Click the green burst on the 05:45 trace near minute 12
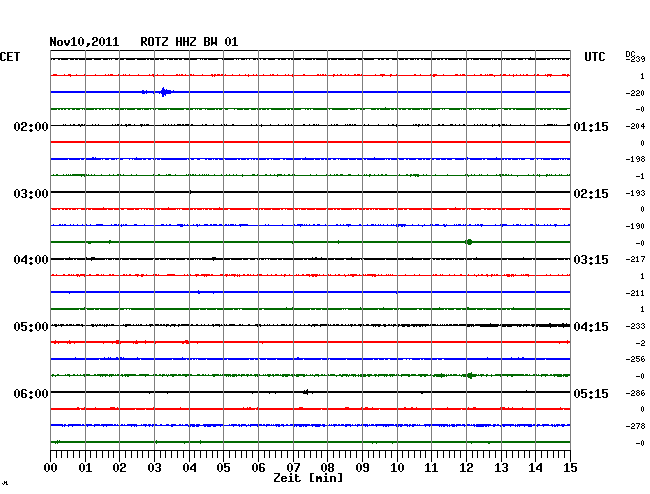The image size is (650, 494). click(470, 375)
